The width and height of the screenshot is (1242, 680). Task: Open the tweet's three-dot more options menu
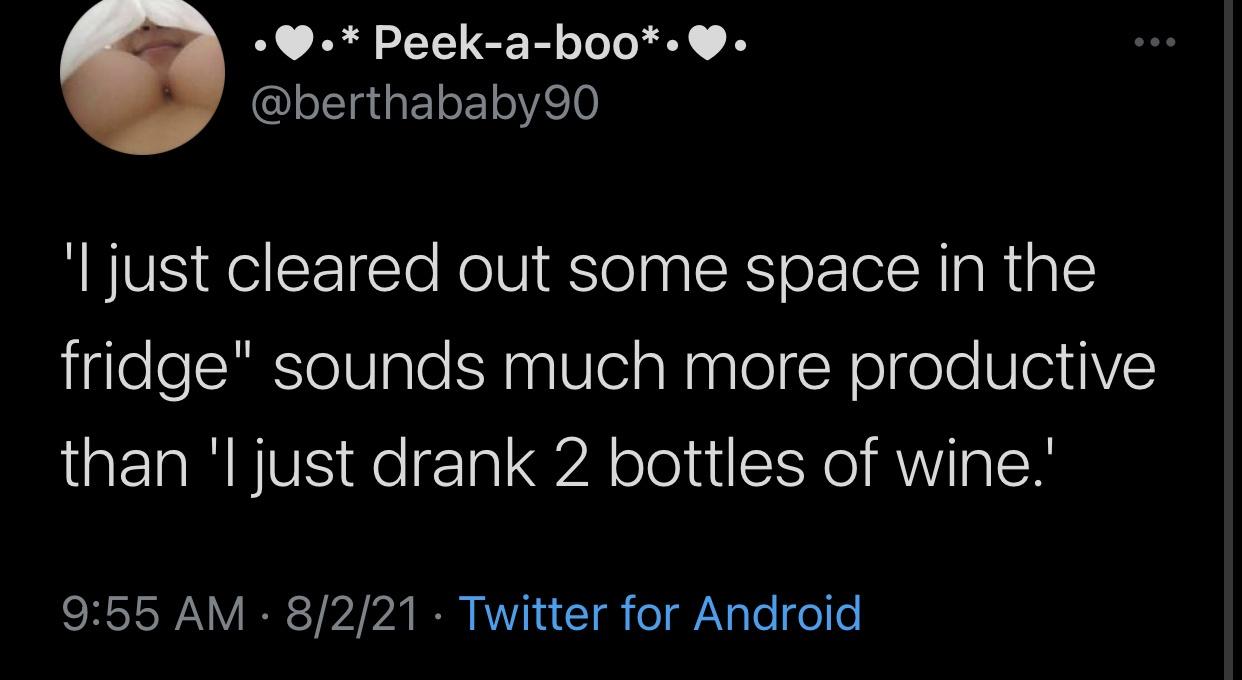pyautogui.click(x=1155, y=44)
